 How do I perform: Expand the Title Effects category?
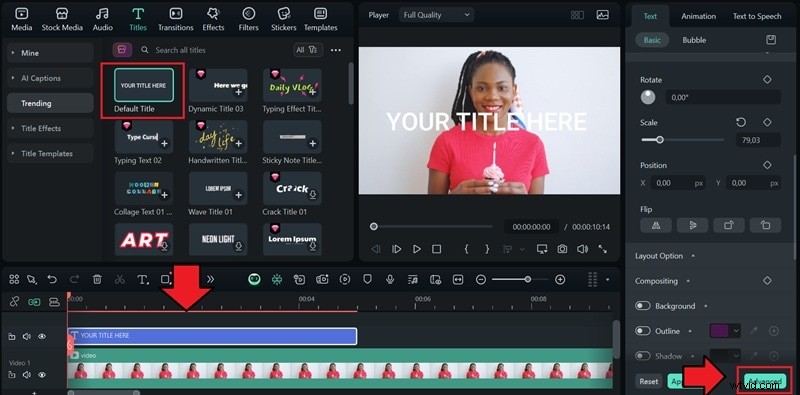point(50,128)
